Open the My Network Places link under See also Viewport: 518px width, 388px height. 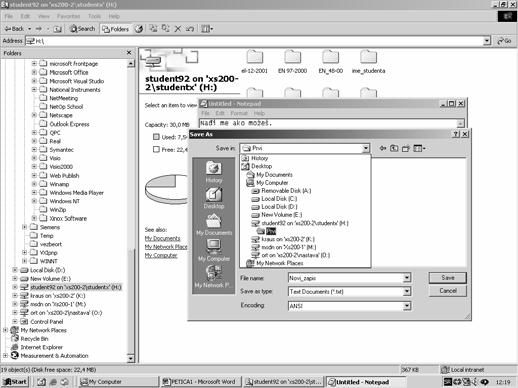click(166, 247)
